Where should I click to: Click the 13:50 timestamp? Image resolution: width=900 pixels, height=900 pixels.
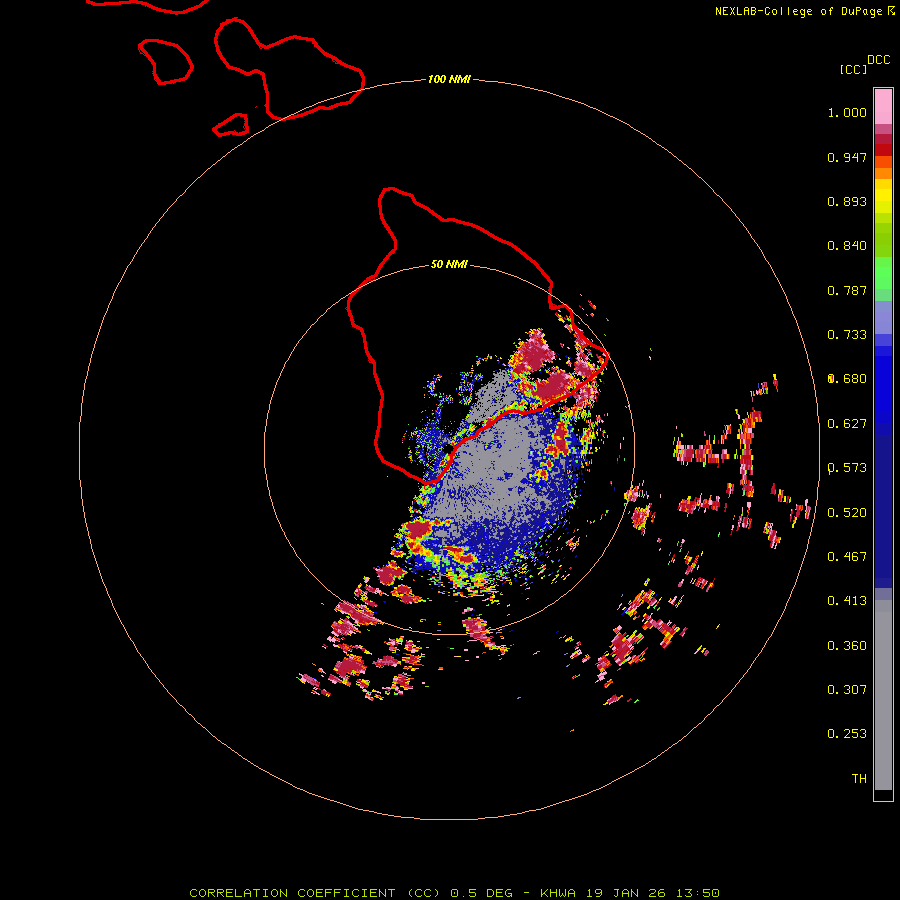[x=697, y=893]
